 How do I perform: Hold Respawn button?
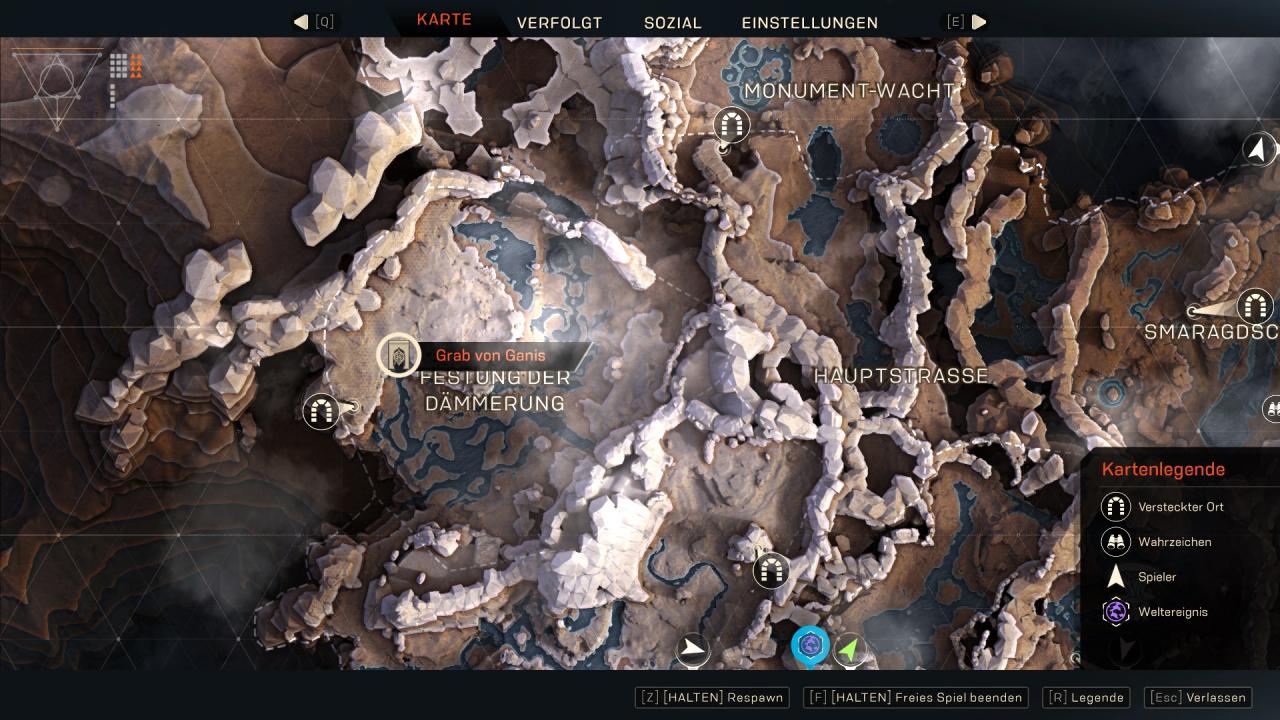click(712, 698)
